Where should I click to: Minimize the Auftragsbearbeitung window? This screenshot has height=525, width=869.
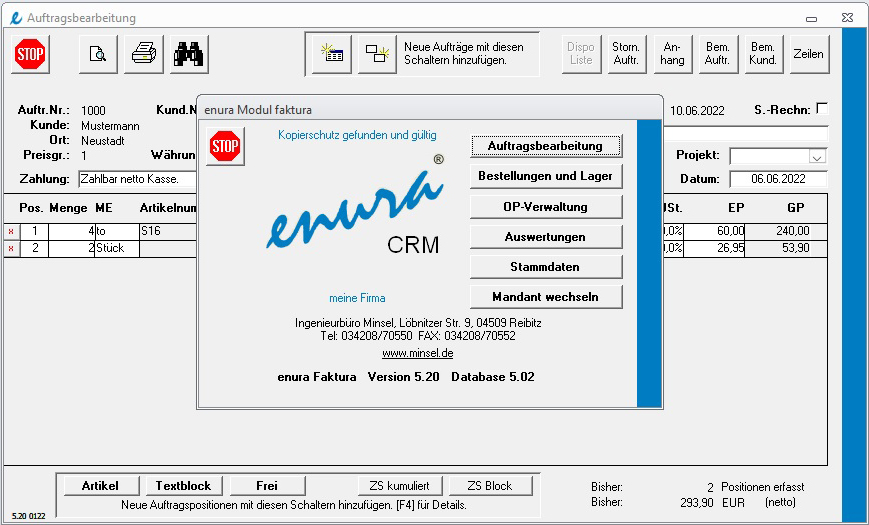(811, 18)
